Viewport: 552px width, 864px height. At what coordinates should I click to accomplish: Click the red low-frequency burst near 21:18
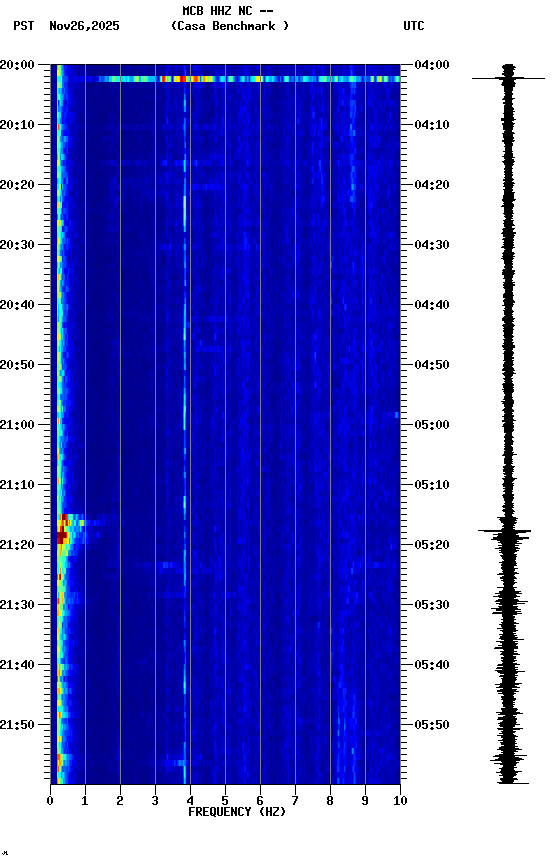click(x=63, y=532)
